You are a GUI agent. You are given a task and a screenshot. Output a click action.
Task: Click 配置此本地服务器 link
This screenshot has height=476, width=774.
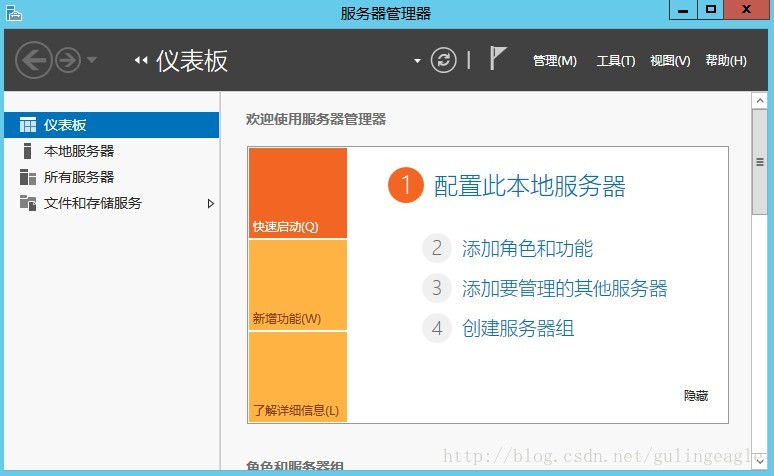[x=529, y=186]
